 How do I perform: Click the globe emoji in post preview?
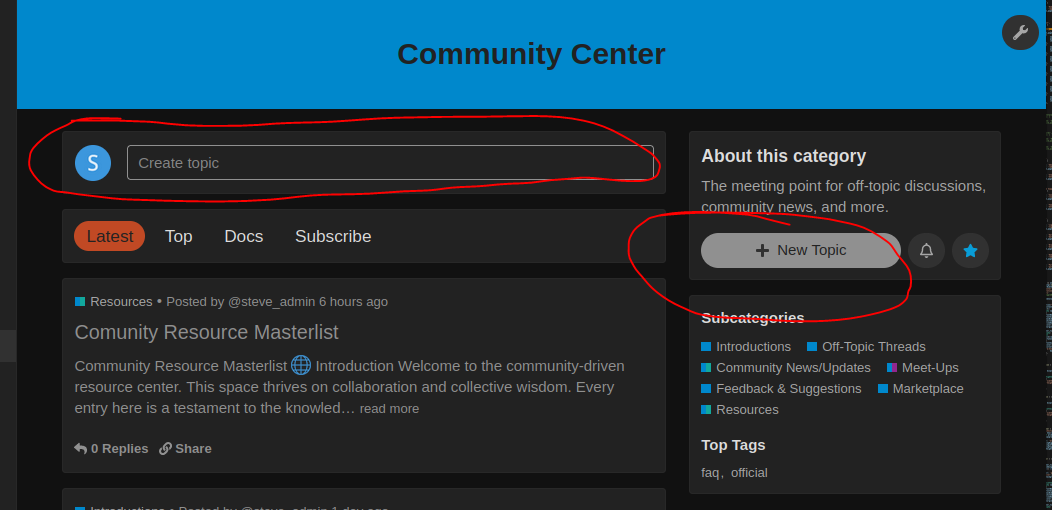(x=301, y=365)
